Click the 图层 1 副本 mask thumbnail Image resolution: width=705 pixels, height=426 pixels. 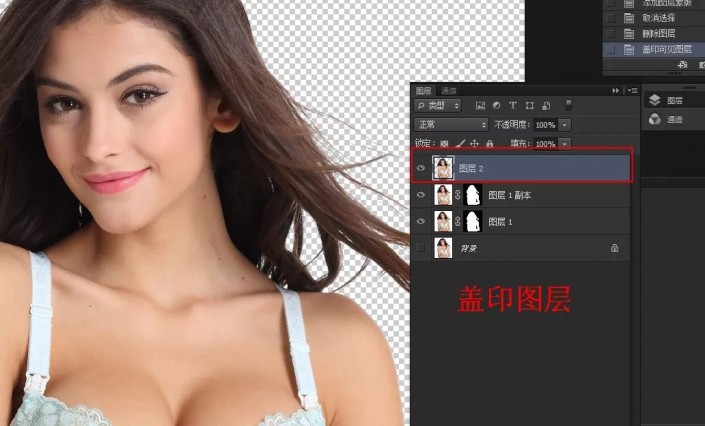(x=473, y=195)
